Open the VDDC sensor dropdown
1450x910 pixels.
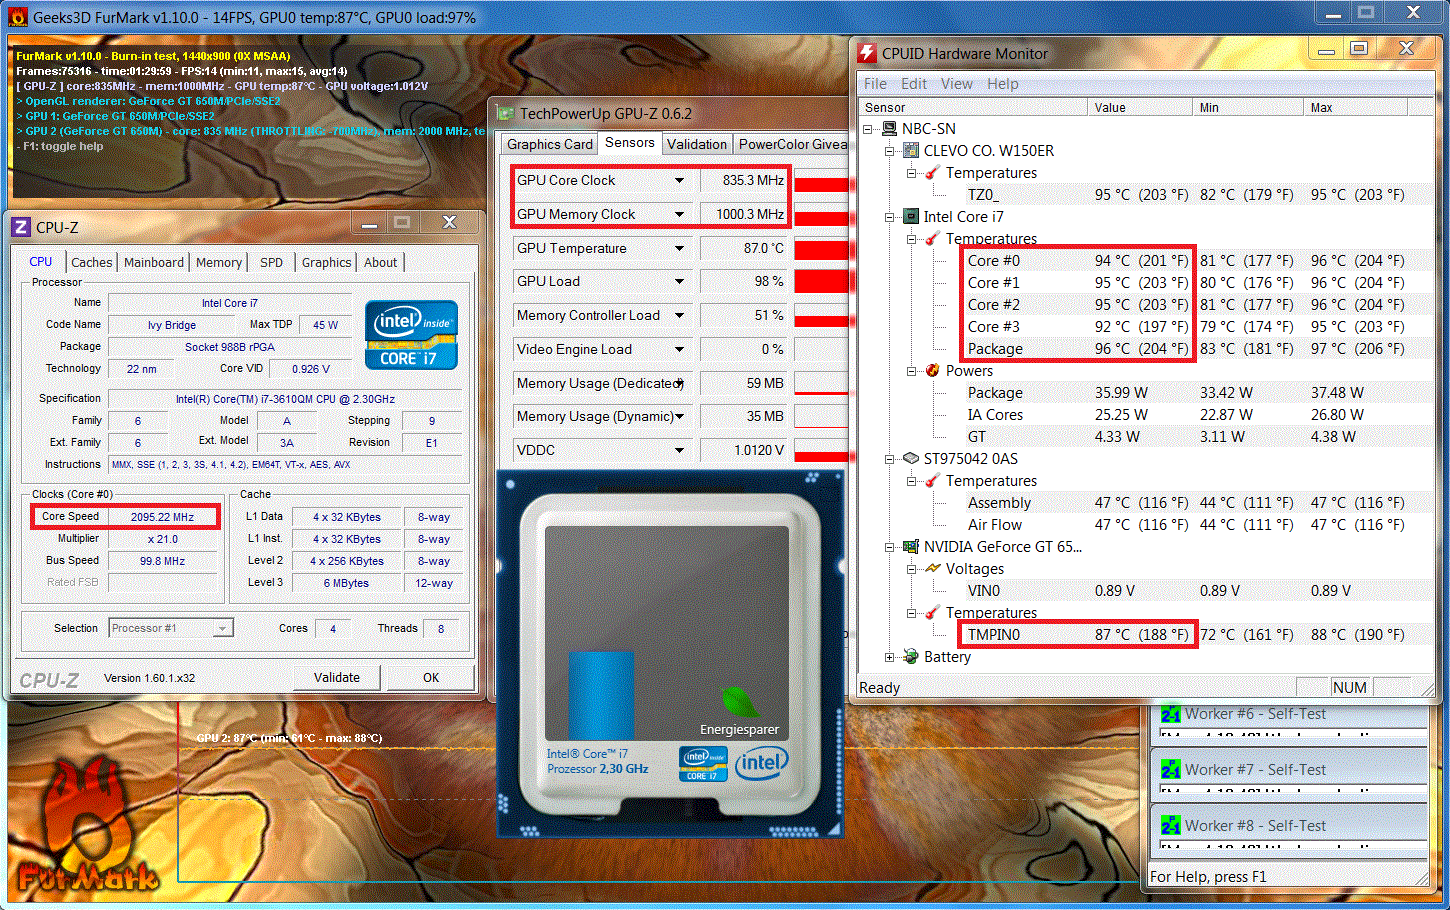(x=679, y=451)
